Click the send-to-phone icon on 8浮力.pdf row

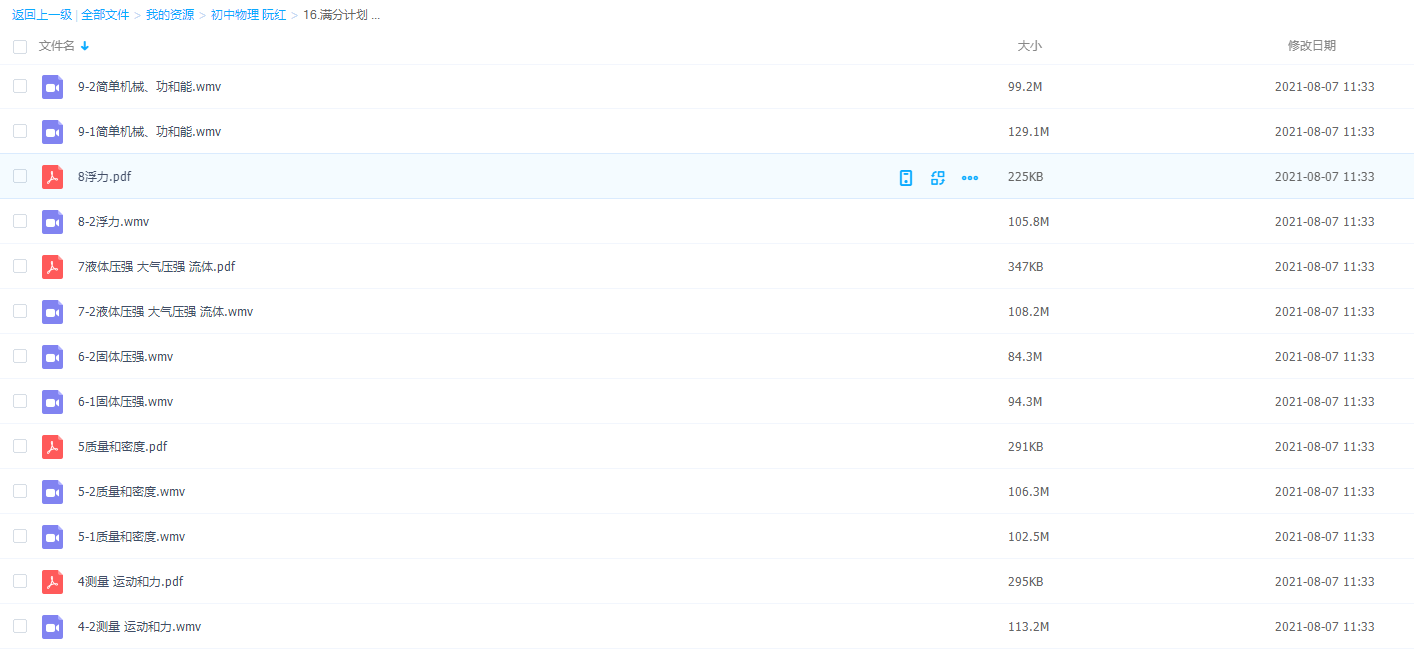click(x=905, y=178)
